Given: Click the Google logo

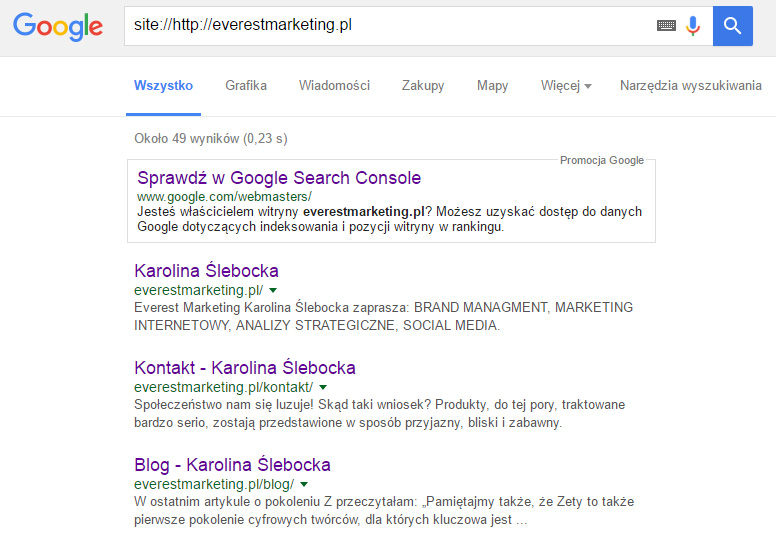Looking at the screenshot, I should pyautogui.click(x=58, y=26).
